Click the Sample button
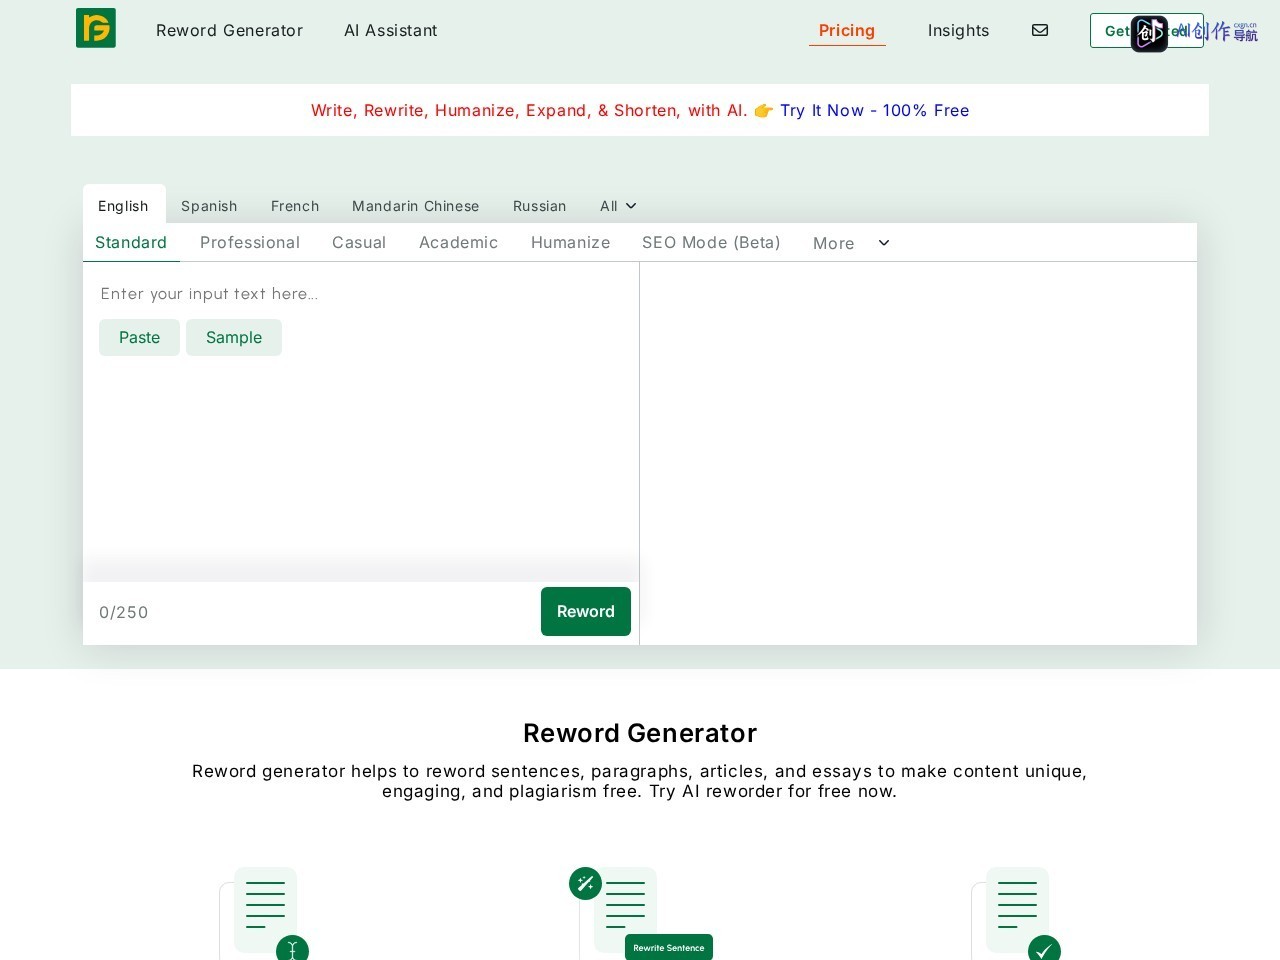 point(234,337)
